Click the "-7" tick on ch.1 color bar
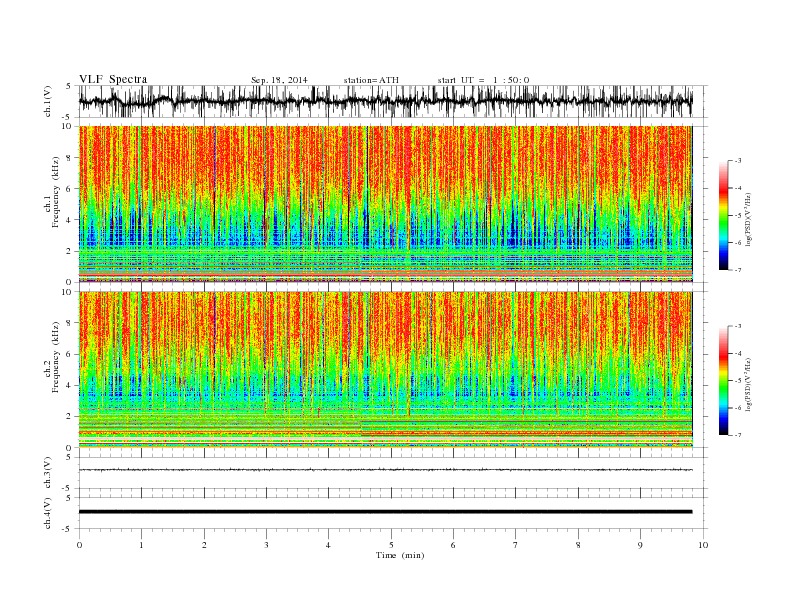 [737, 270]
